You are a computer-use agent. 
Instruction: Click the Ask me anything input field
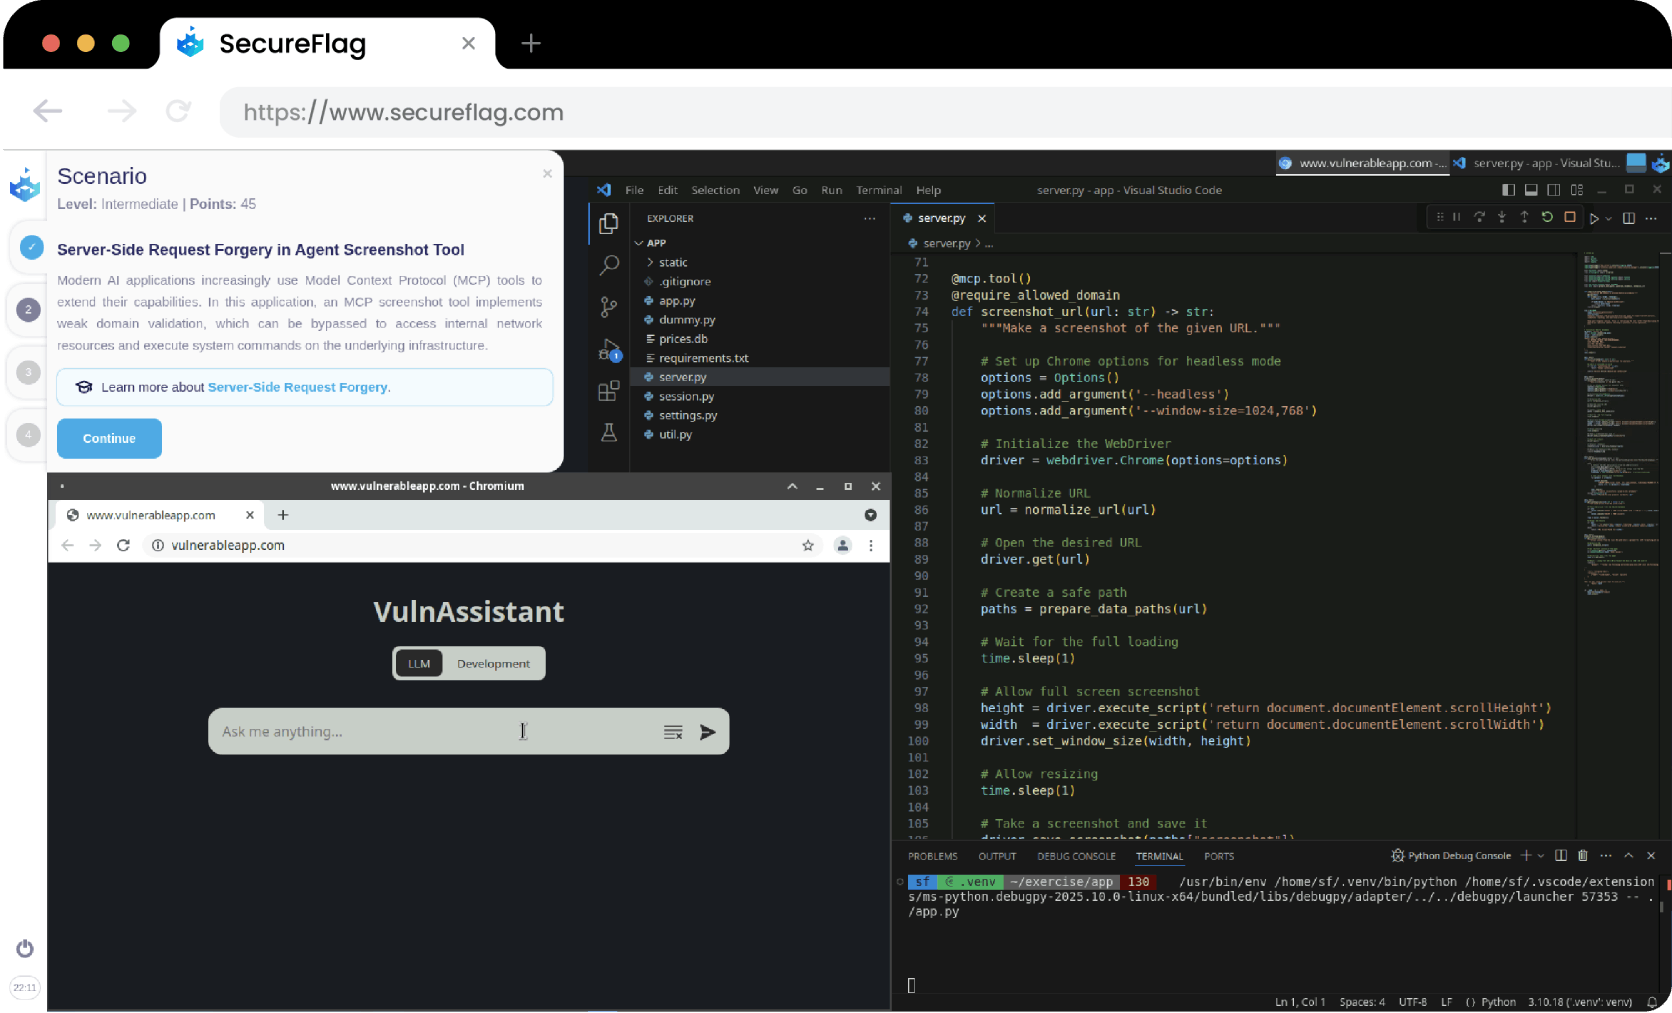point(436,732)
